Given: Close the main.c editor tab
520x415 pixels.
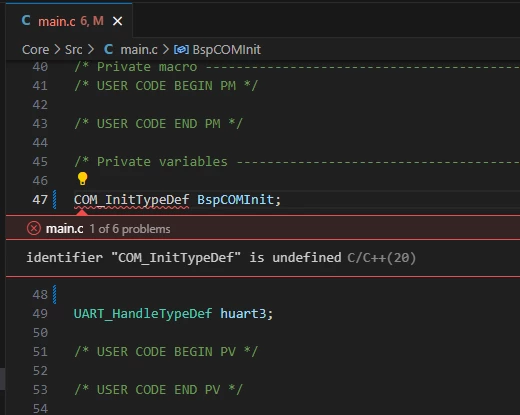Looking at the screenshot, I should coord(117,21).
